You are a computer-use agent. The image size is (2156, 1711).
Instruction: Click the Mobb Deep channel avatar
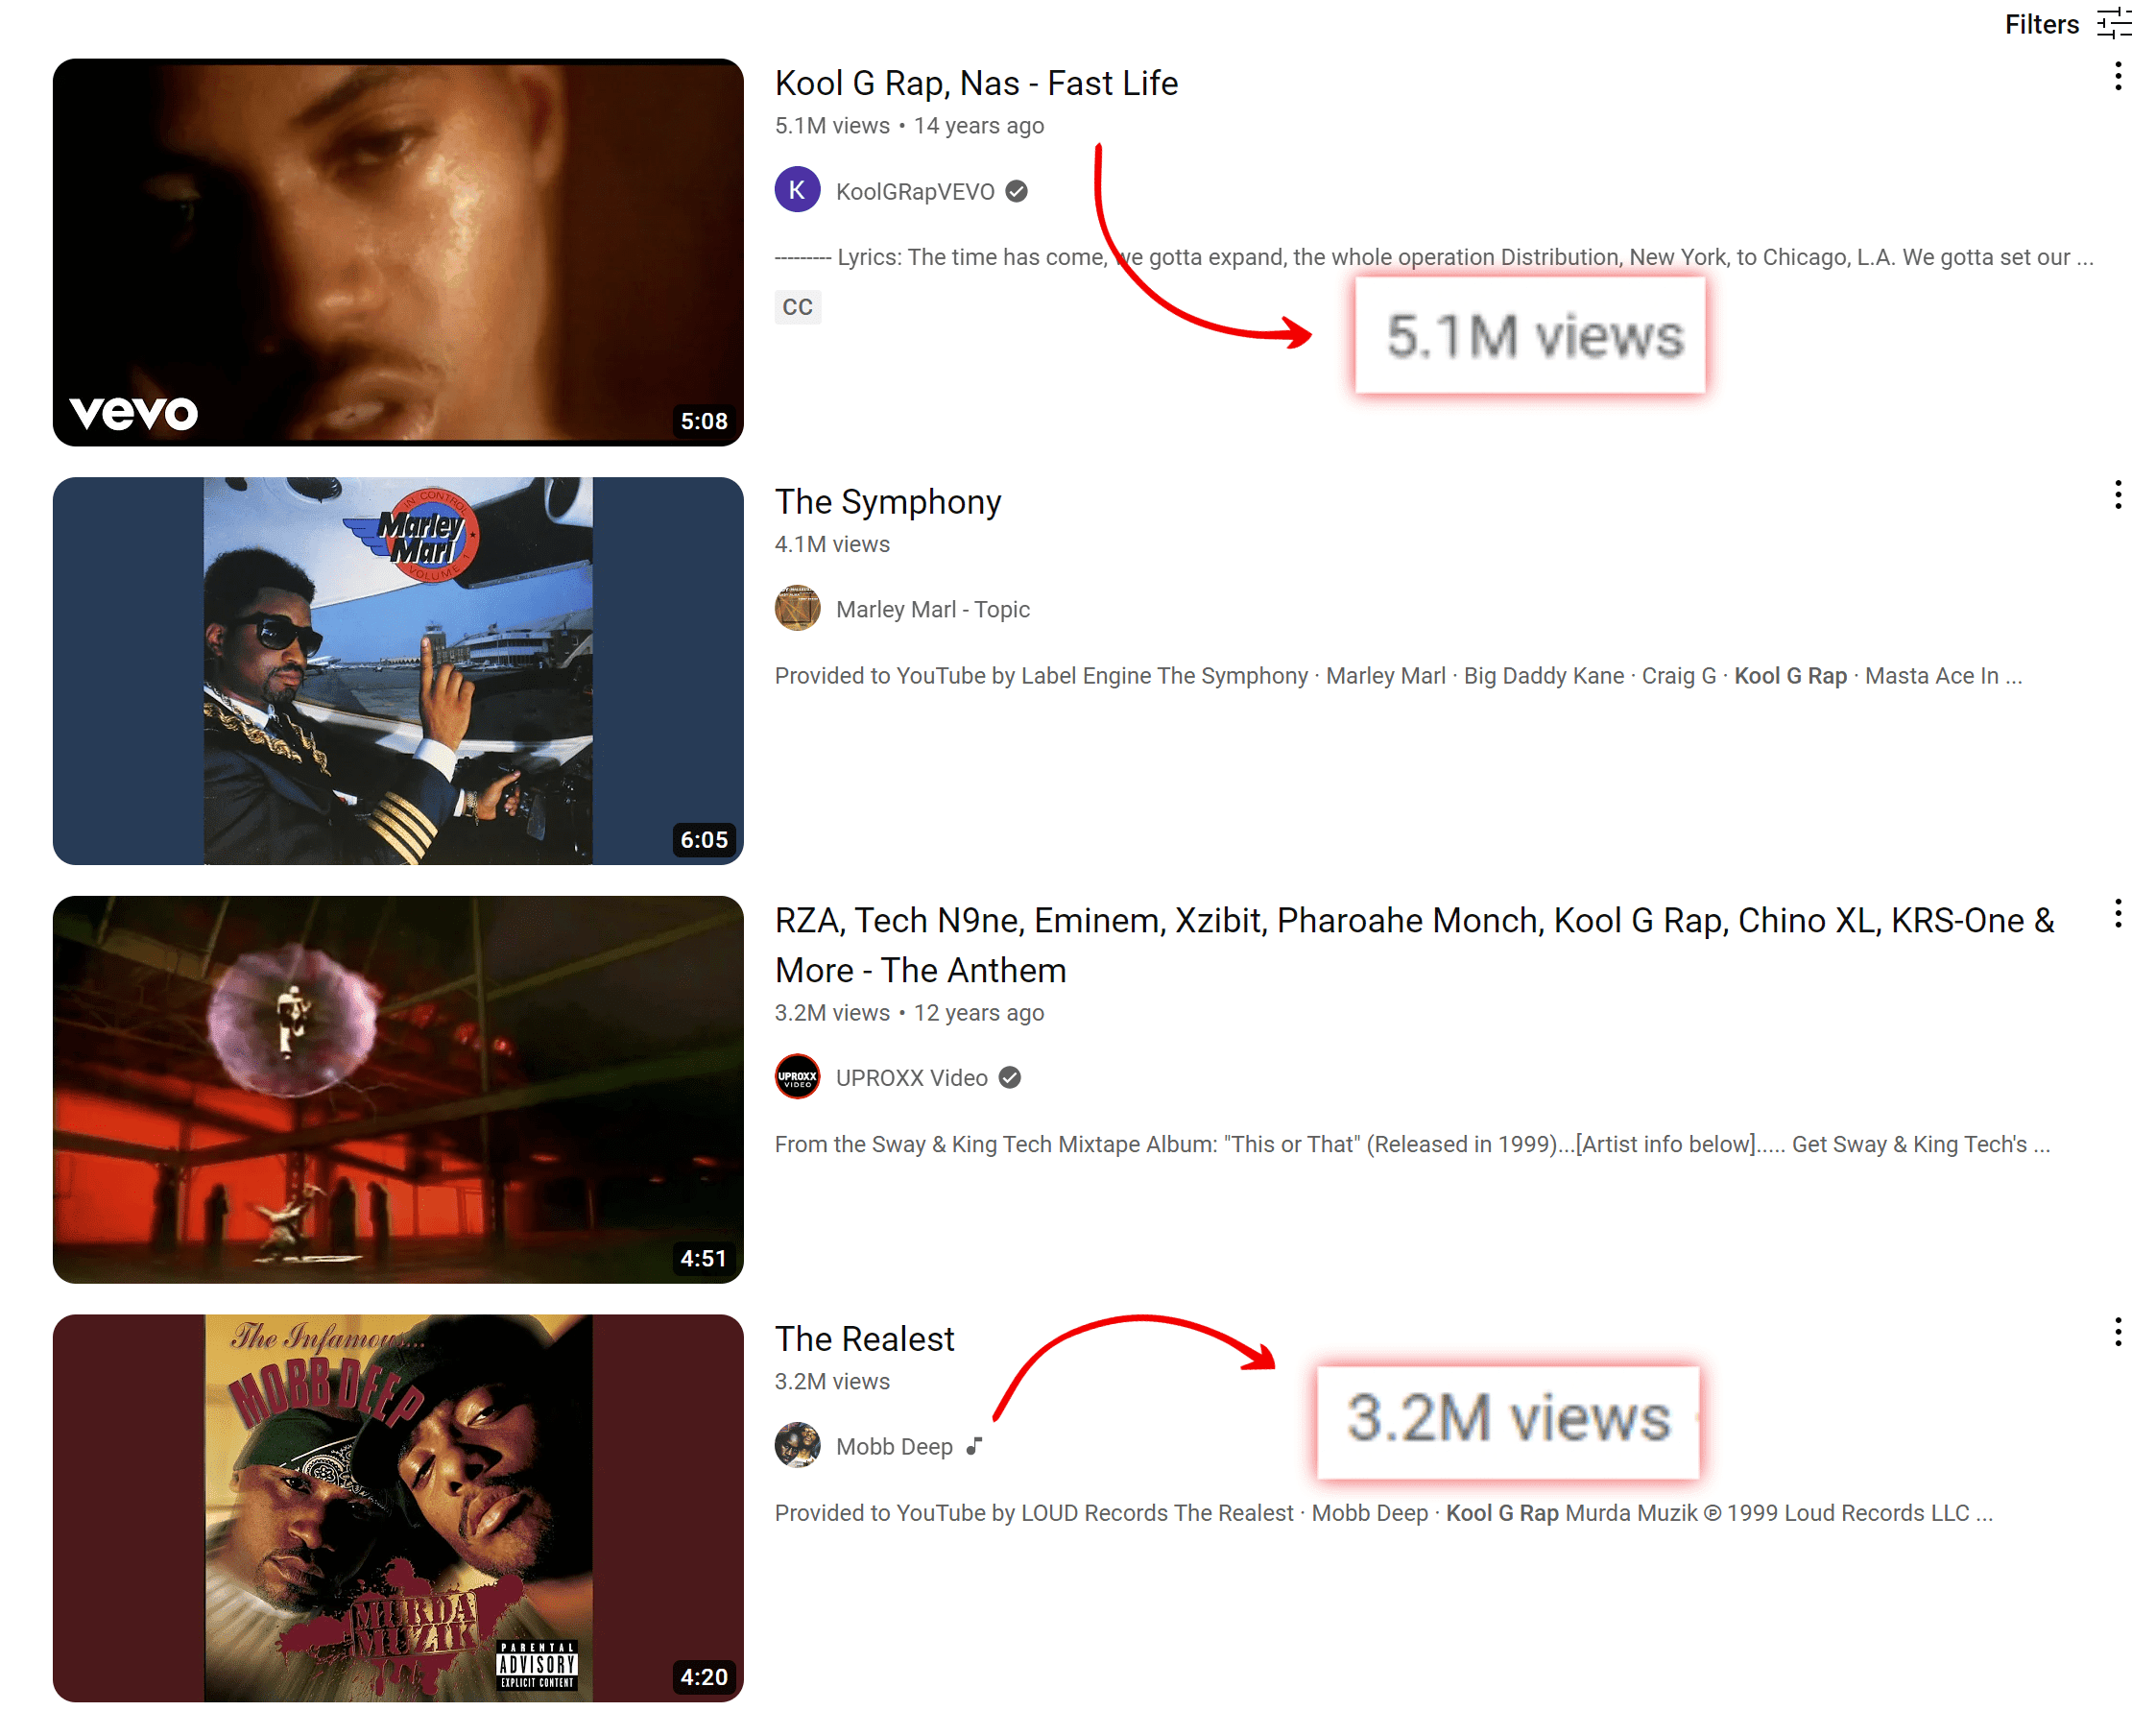coord(797,1445)
